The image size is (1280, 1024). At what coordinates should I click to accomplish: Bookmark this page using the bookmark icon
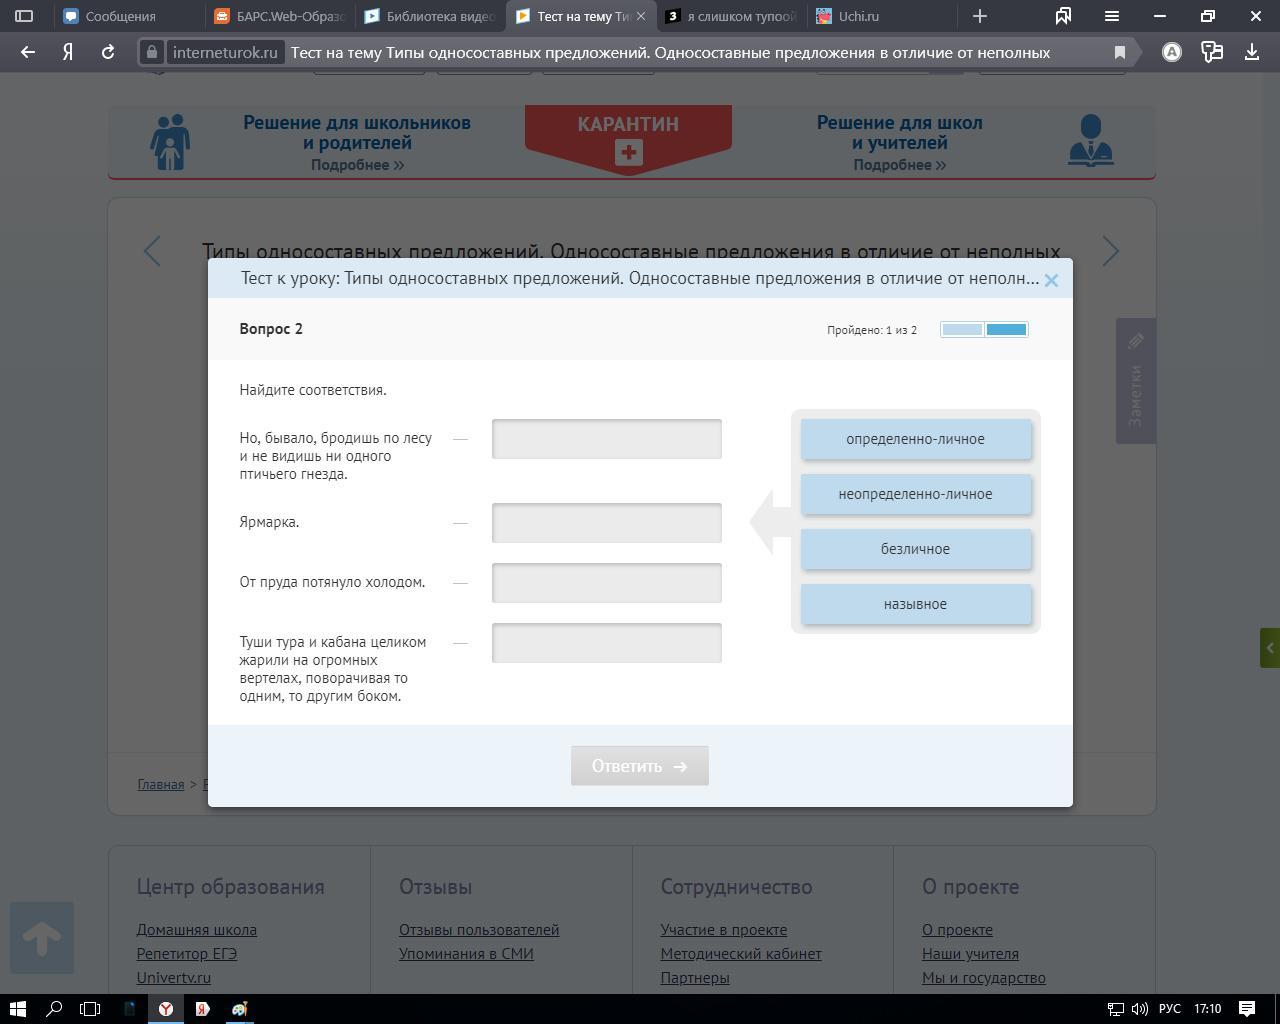1120,52
